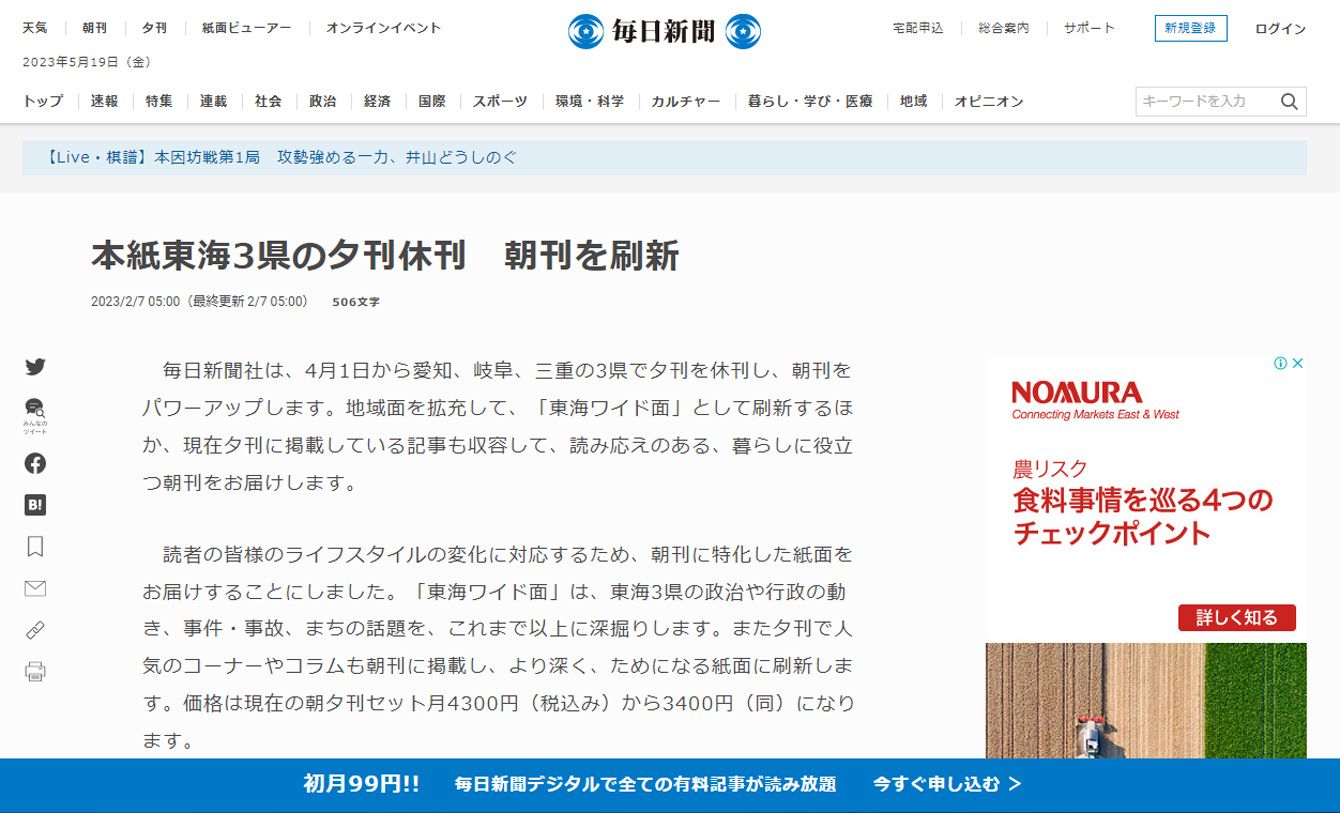Open the 政治 menu section
This screenshot has height=813, width=1340.
tap(322, 101)
